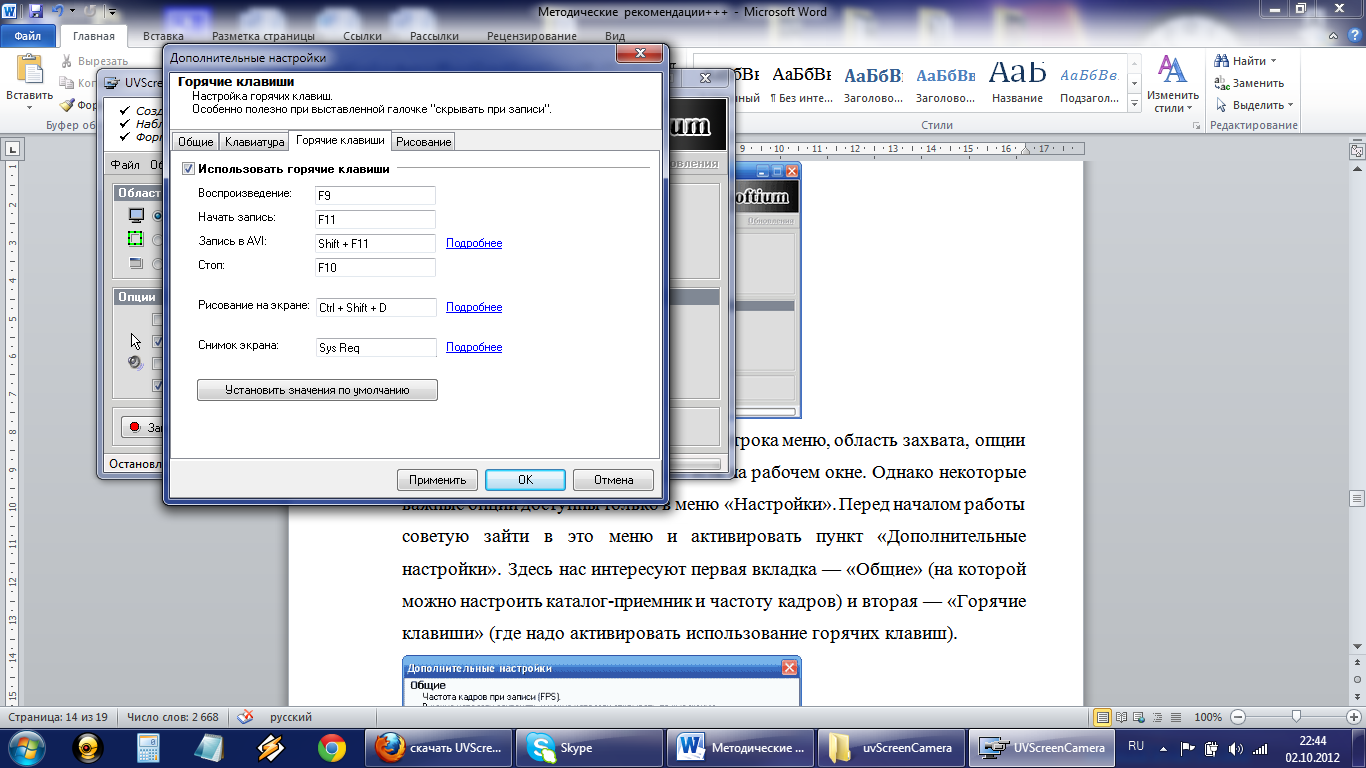The image size is (1366, 768).
Task: Open the Файл tab in Word
Action: point(28,36)
